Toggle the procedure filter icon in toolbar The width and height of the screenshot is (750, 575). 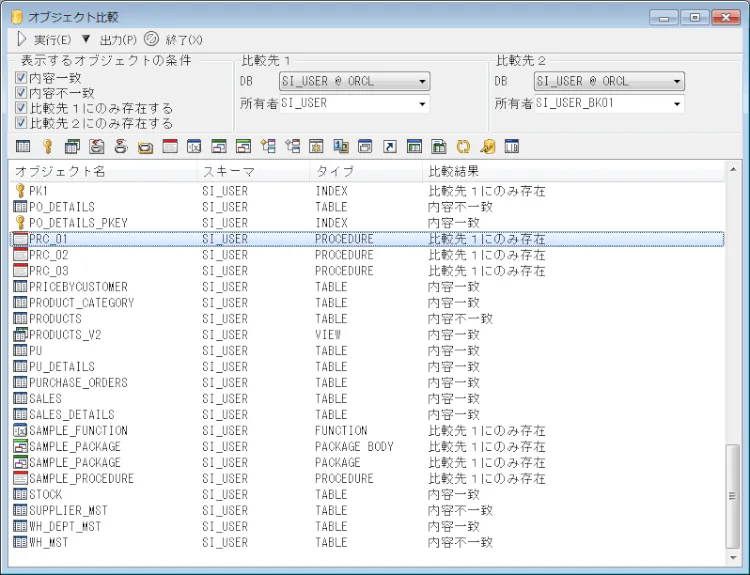coord(170,146)
